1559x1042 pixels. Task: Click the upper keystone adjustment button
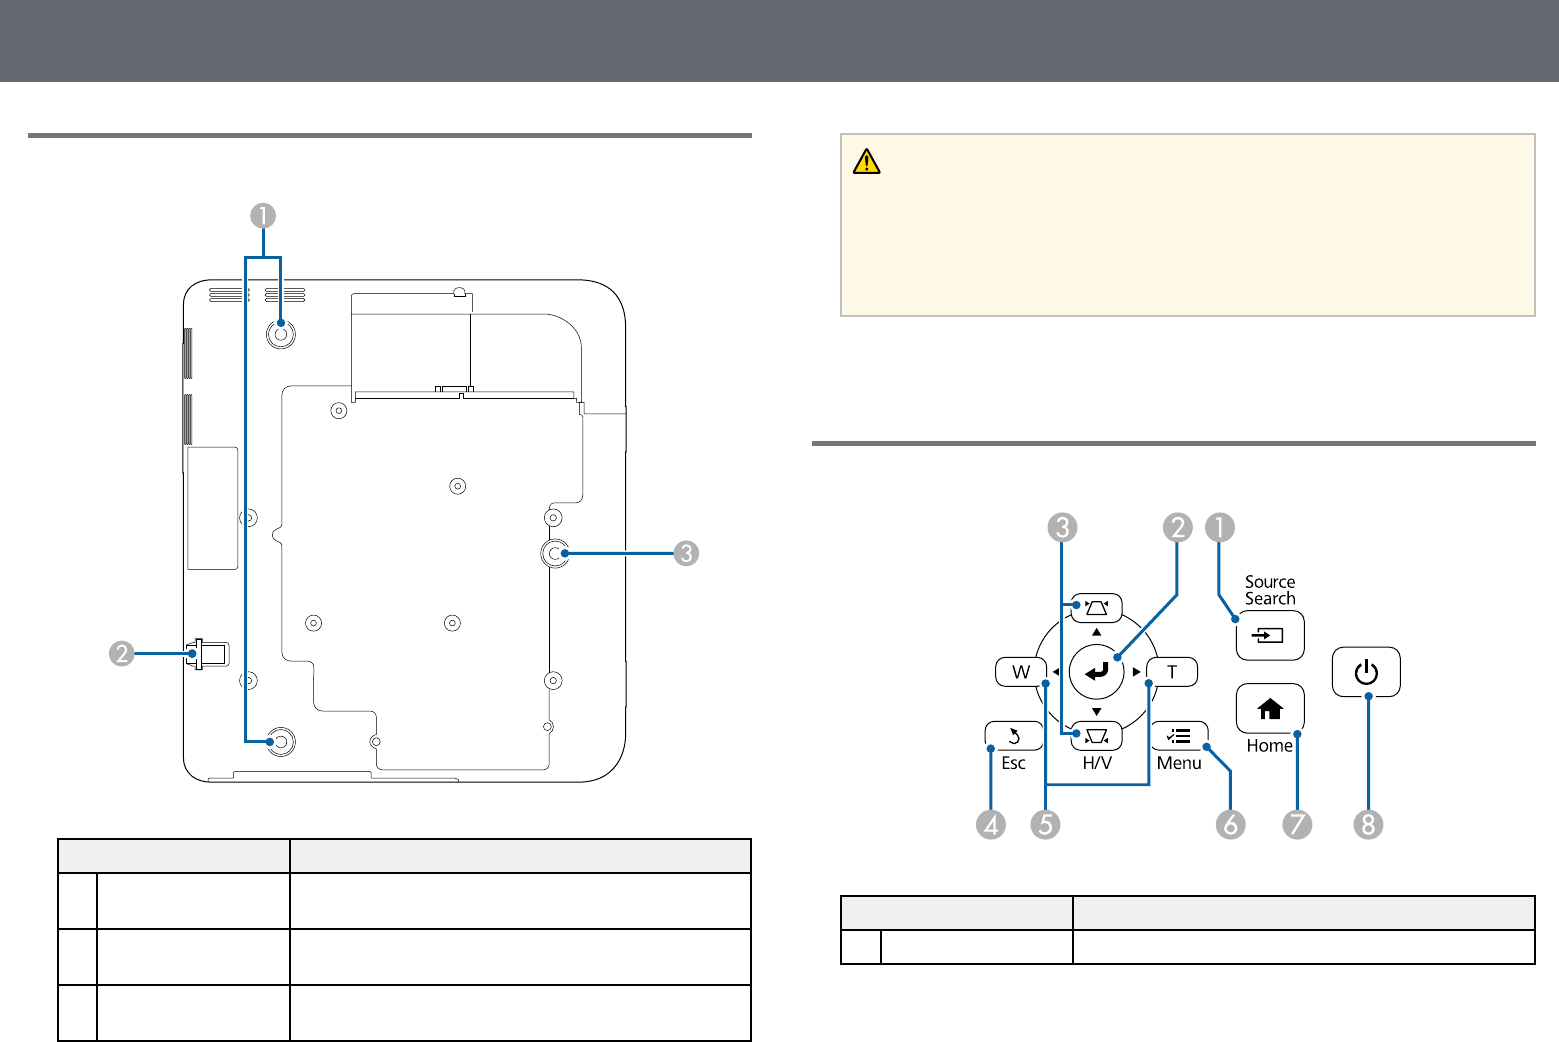[x=1097, y=608]
